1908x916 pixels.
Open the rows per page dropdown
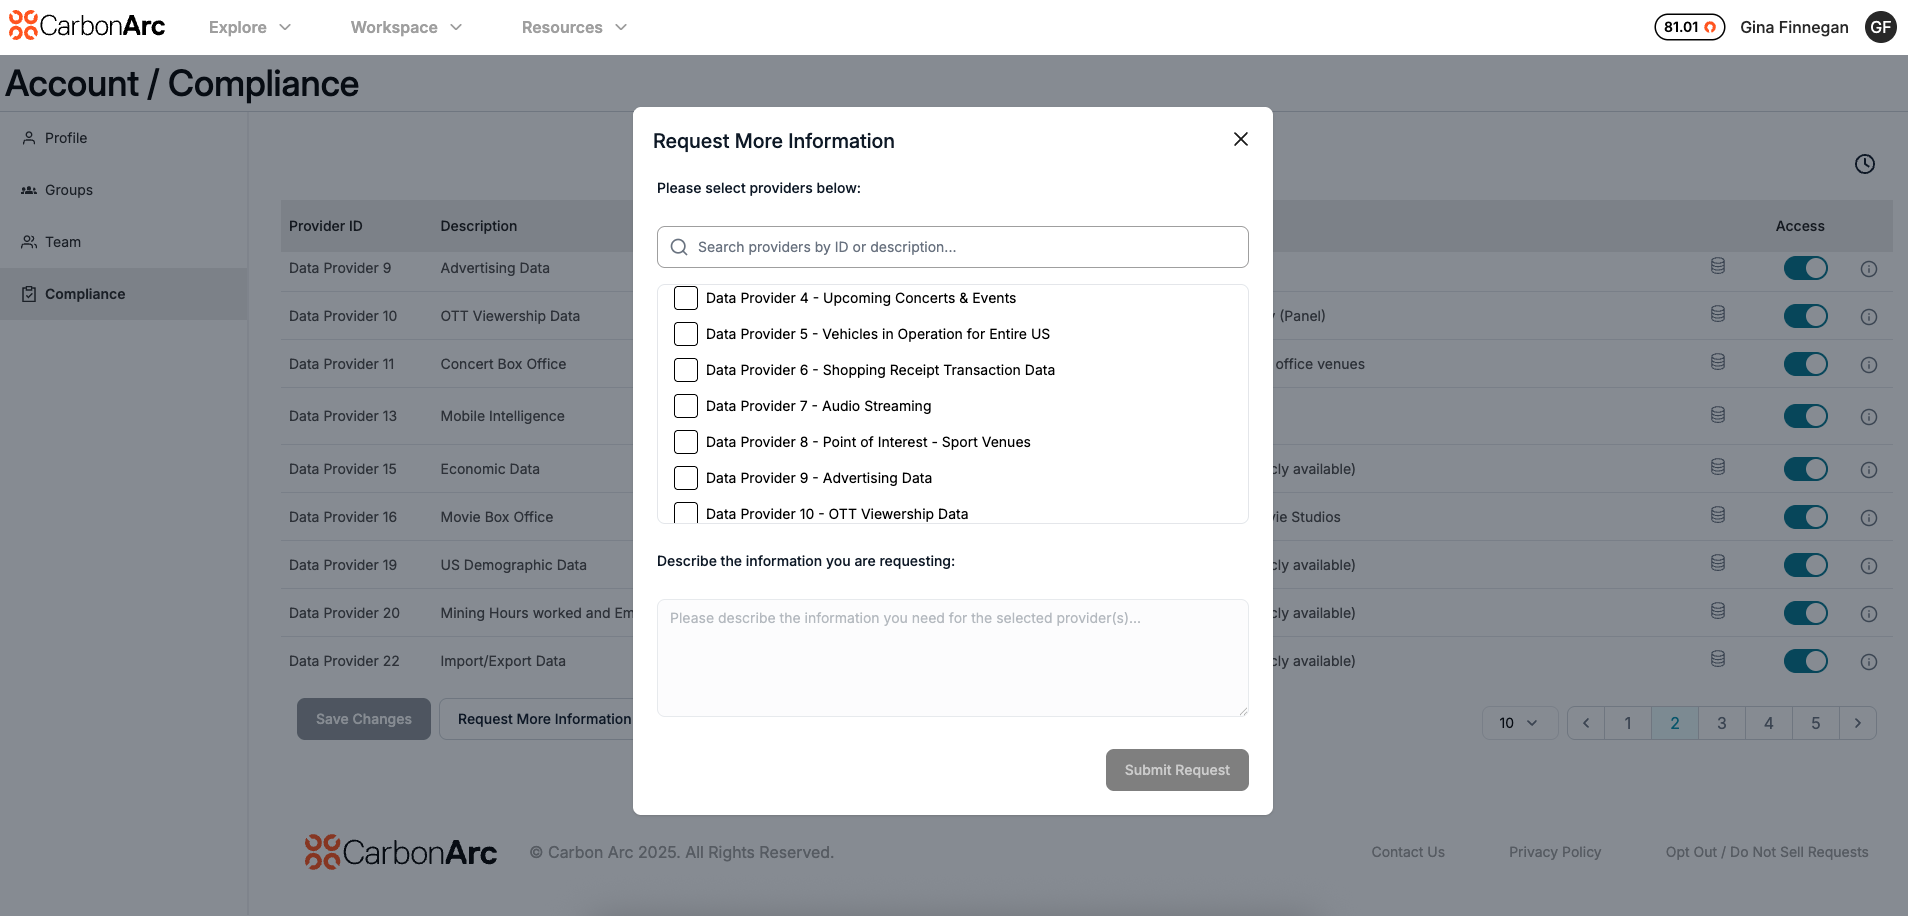click(x=1518, y=723)
